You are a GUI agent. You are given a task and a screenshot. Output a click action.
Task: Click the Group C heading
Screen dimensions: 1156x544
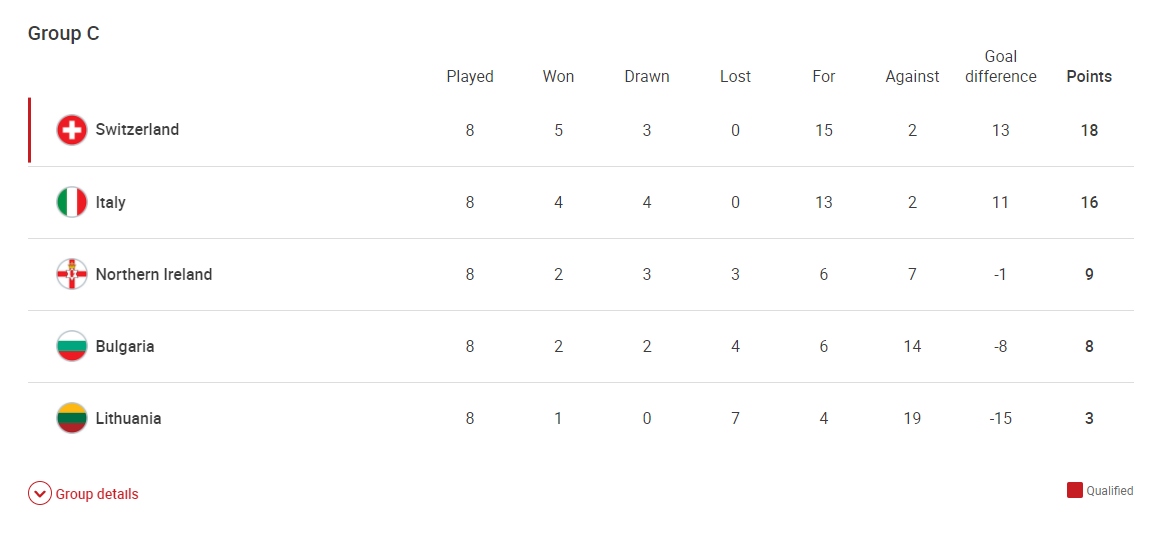point(63,33)
